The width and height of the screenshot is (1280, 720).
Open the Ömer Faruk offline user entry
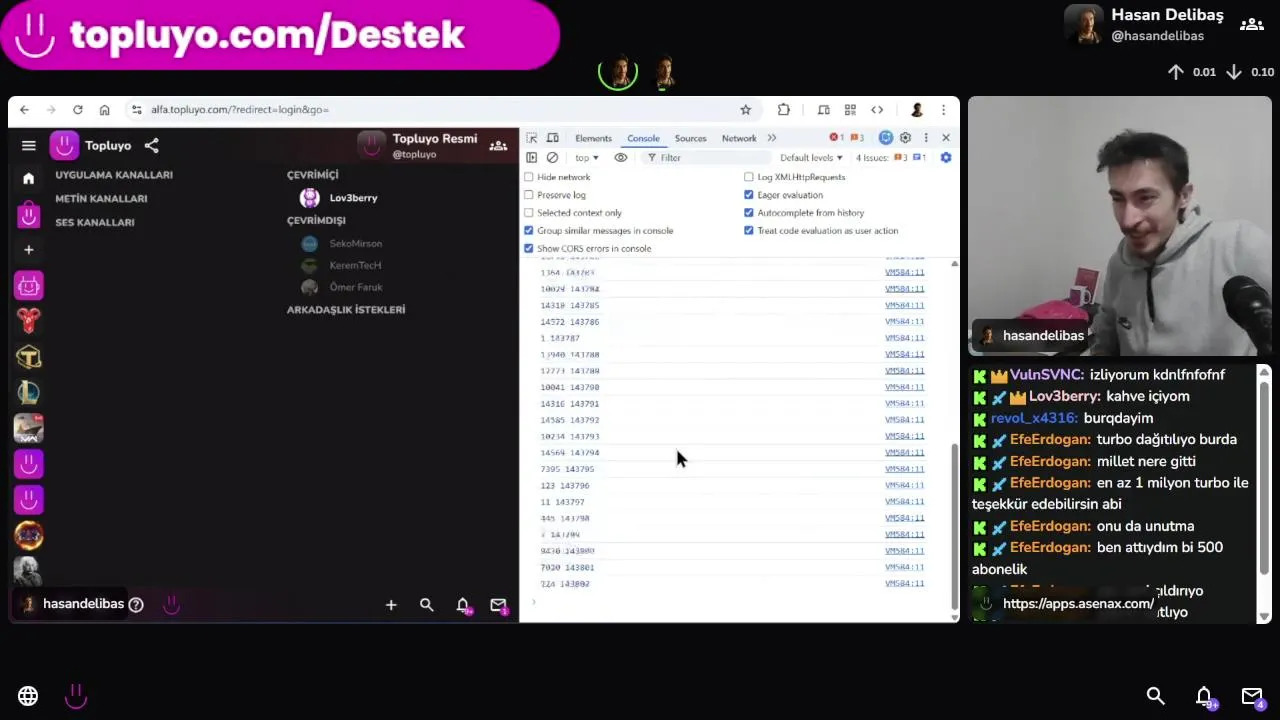pyautogui.click(x=342, y=288)
